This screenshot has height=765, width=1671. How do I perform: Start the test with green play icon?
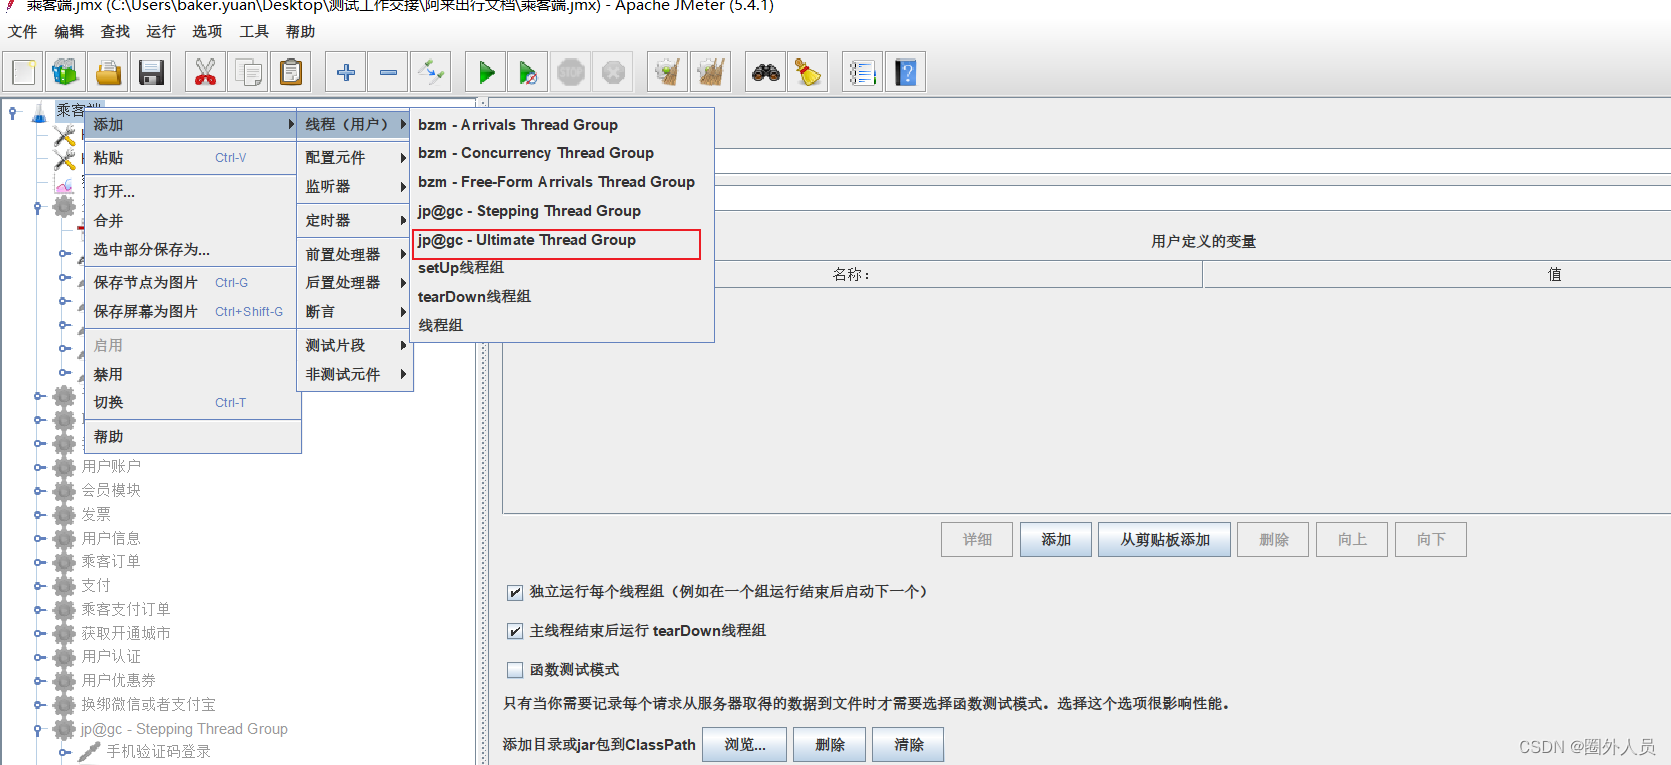coord(486,72)
